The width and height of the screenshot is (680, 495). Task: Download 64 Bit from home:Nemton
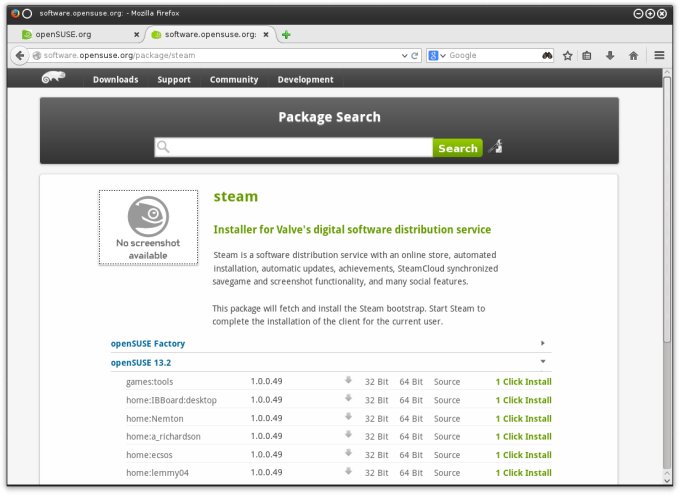point(411,419)
